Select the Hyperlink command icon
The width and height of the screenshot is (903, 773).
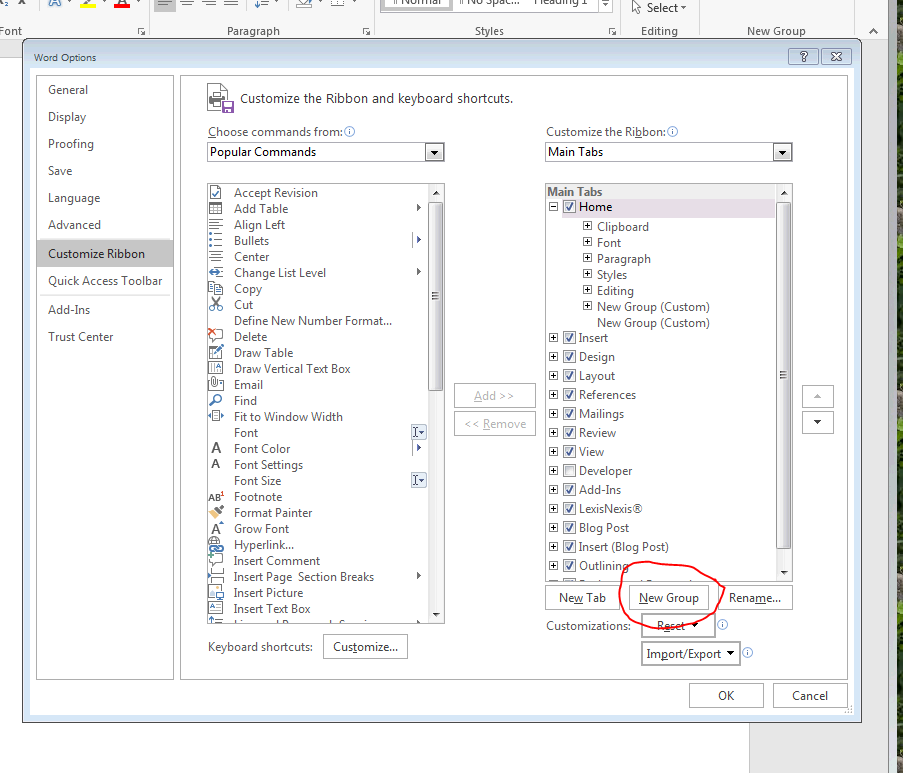(215, 545)
